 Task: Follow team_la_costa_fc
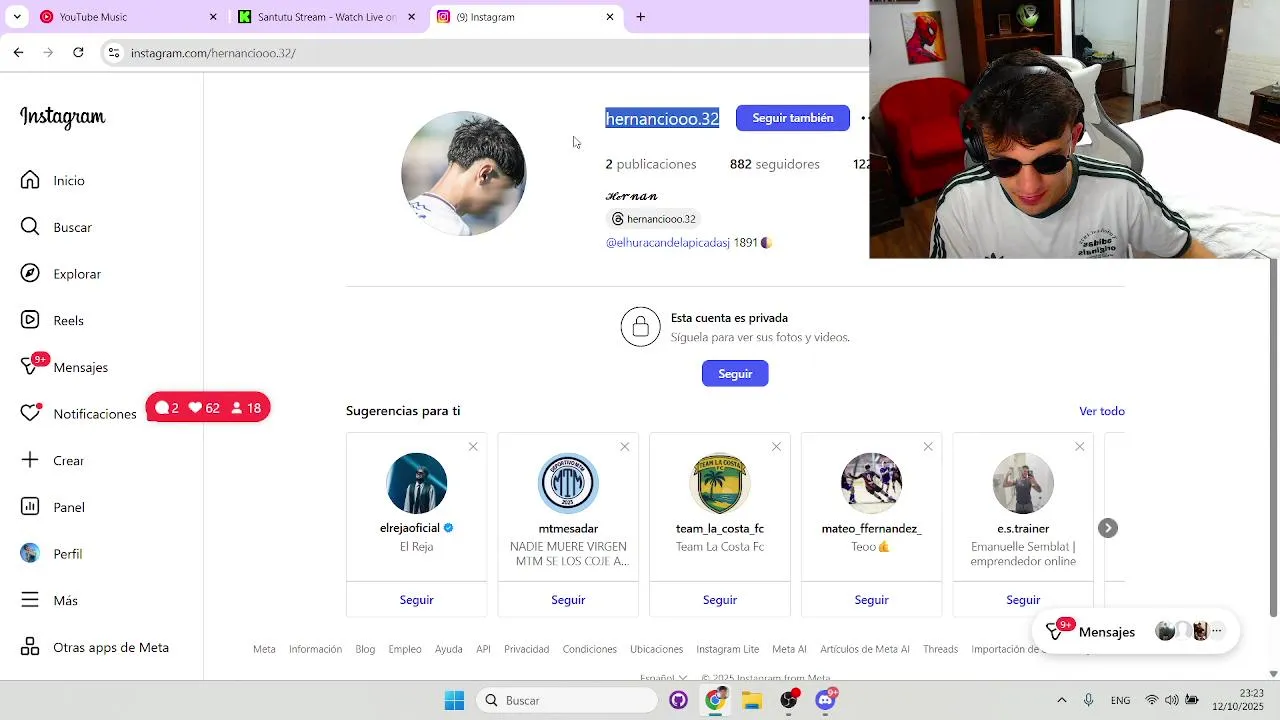(720, 600)
